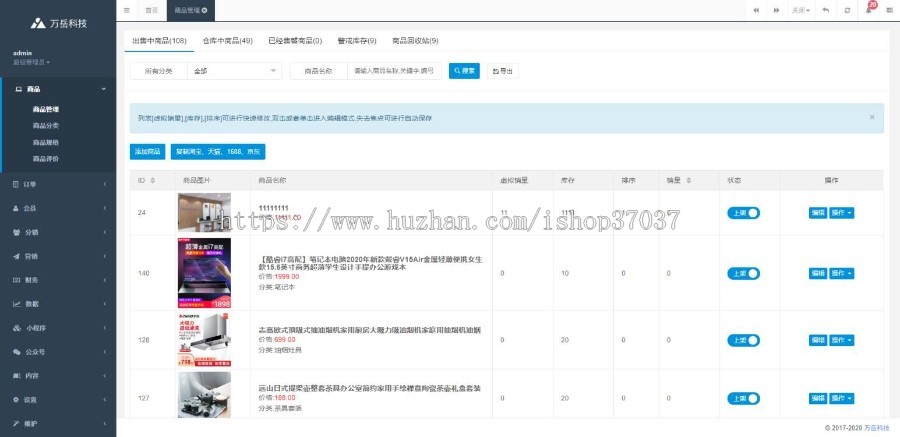
Task: Click the 添加商品 button
Action: [148, 152]
